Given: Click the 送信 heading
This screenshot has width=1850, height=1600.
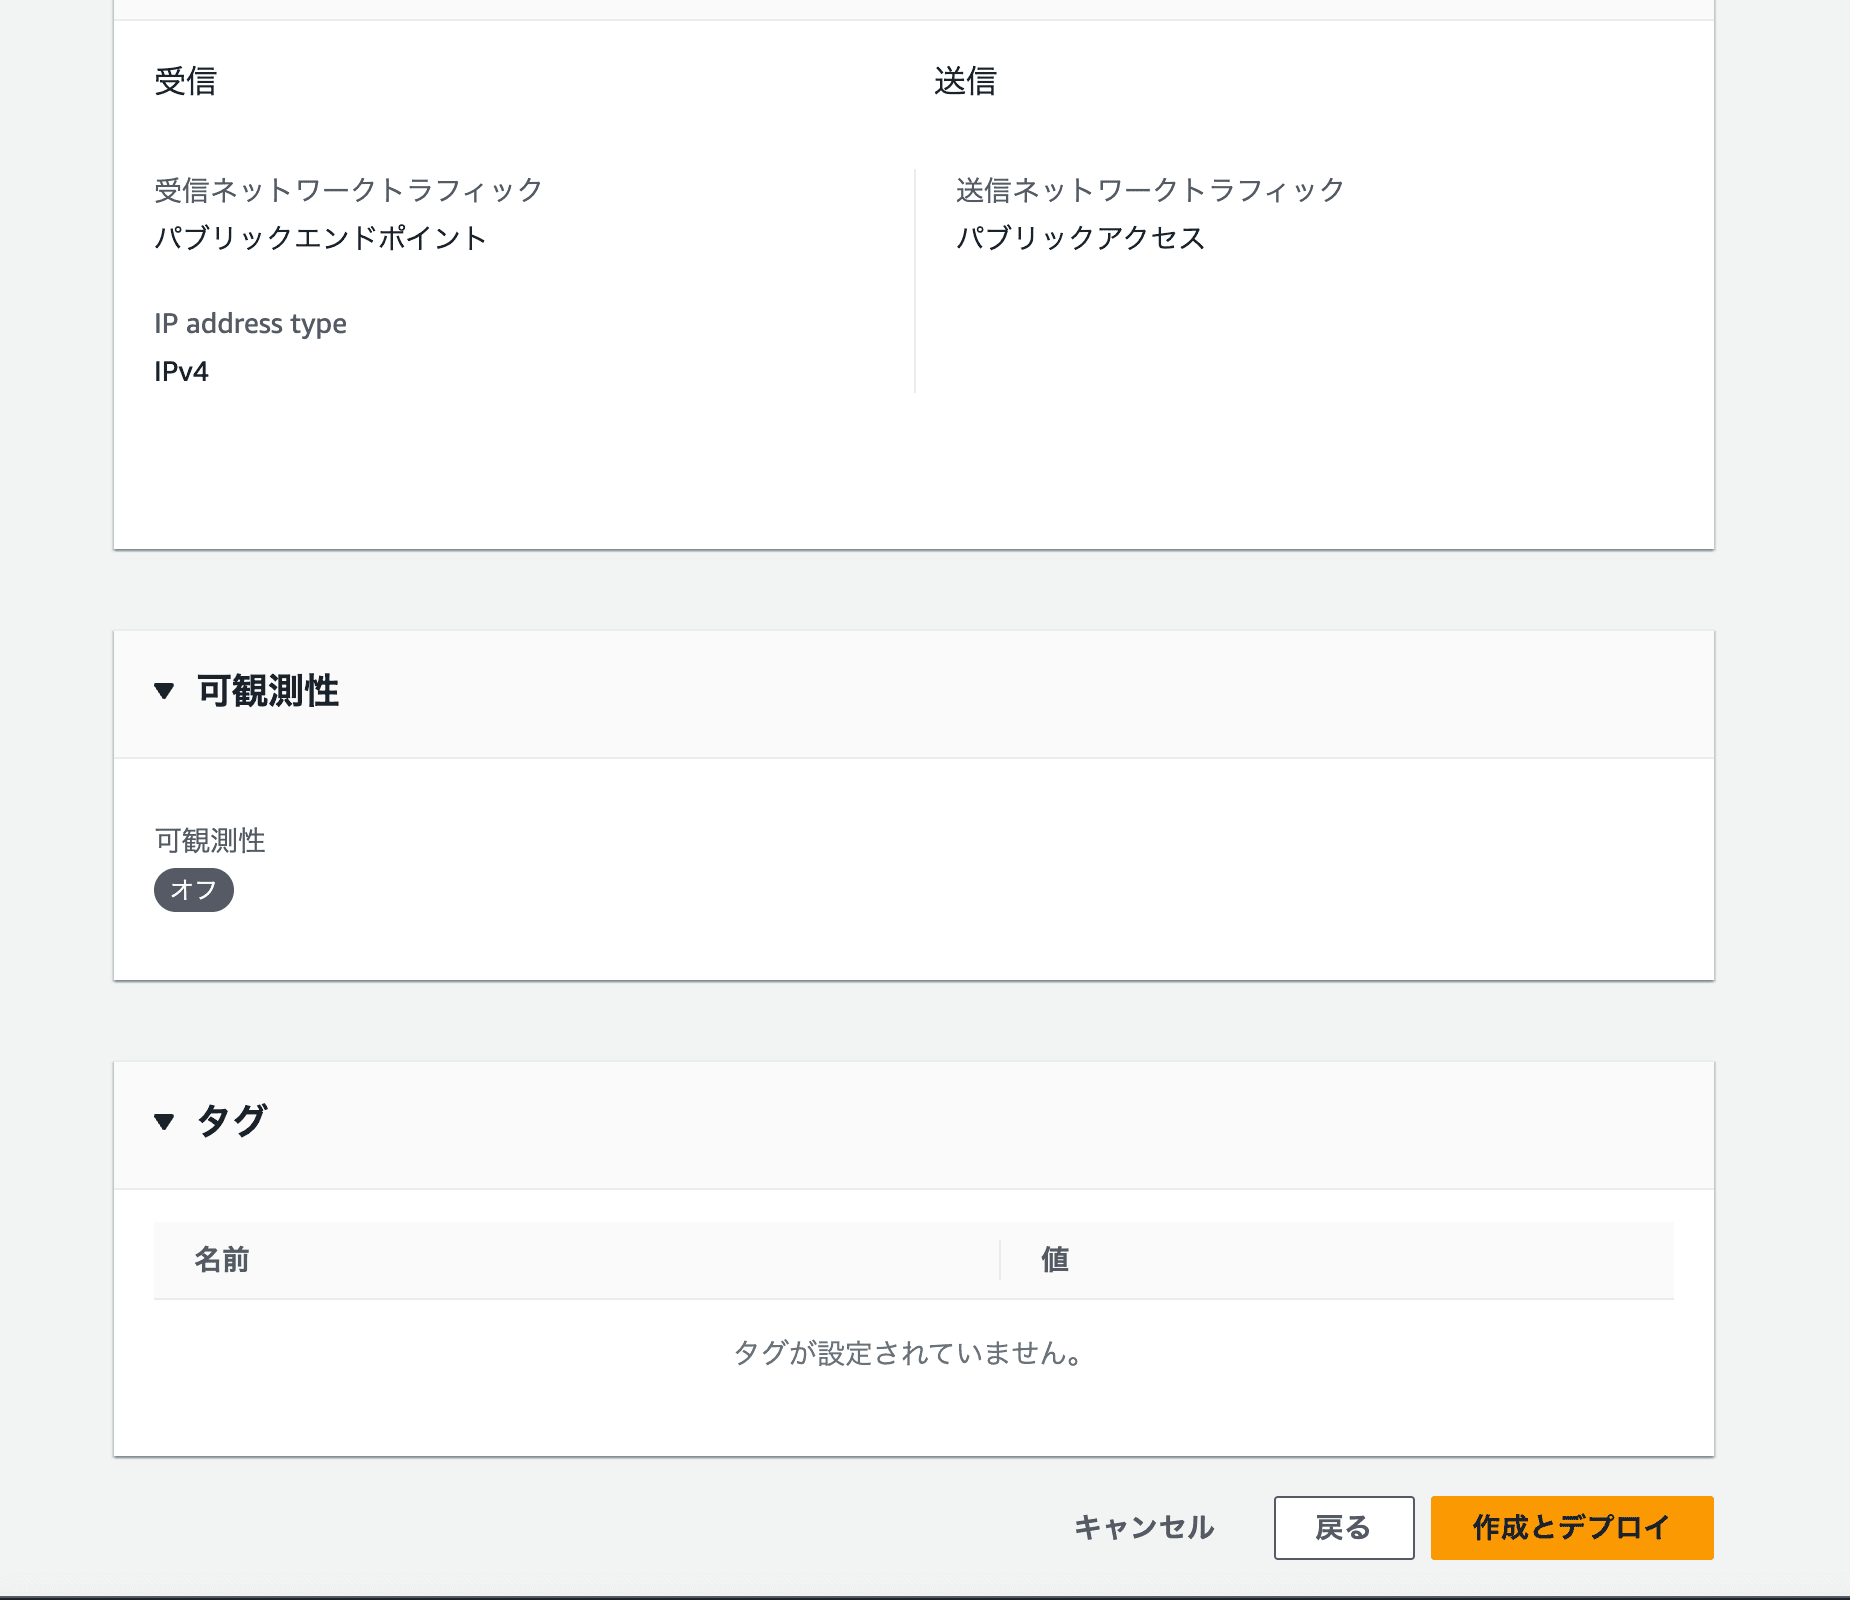Looking at the screenshot, I should pos(965,81).
